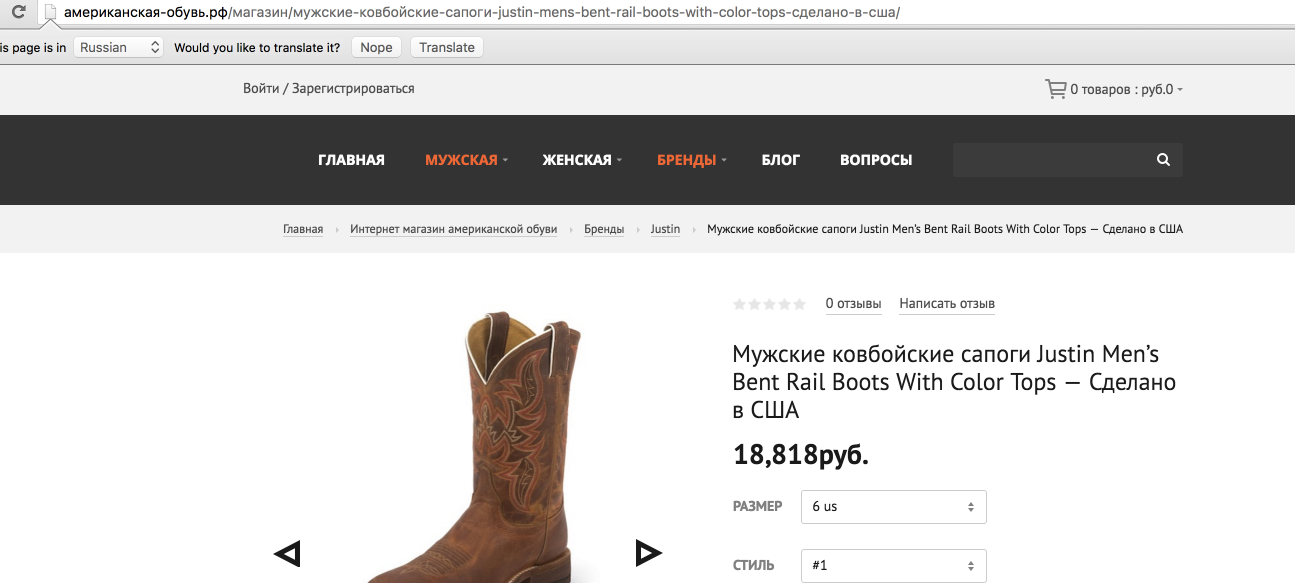Show next boot image with right arrow
This screenshot has width=1295, height=583.
tap(649, 552)
